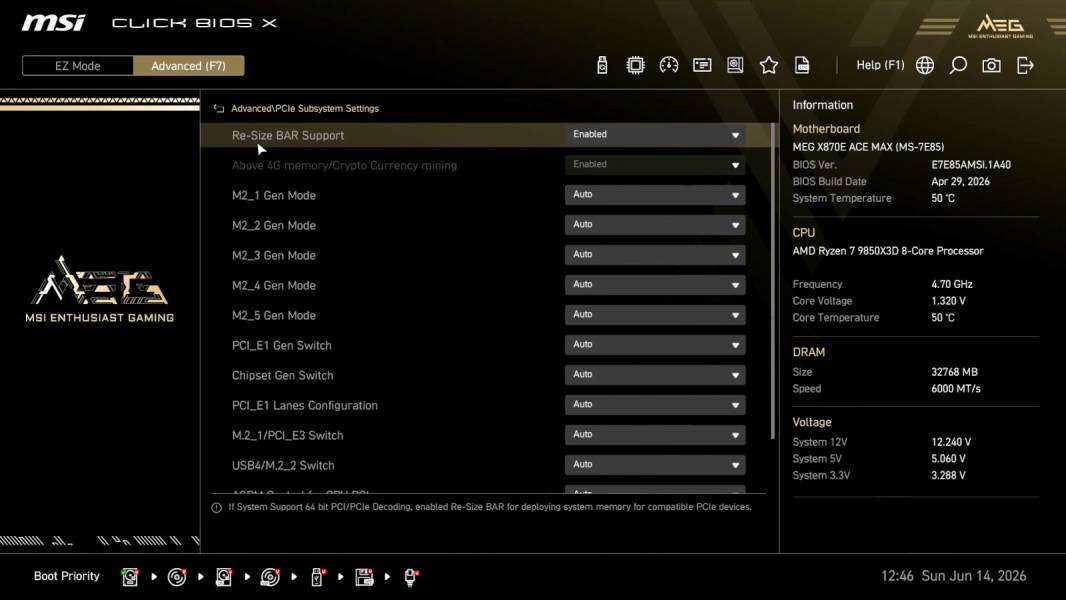Expand the USB4/M.2_2 Switch dropdown
Viewport: 1066px width, 600px height.
[655, 465]
